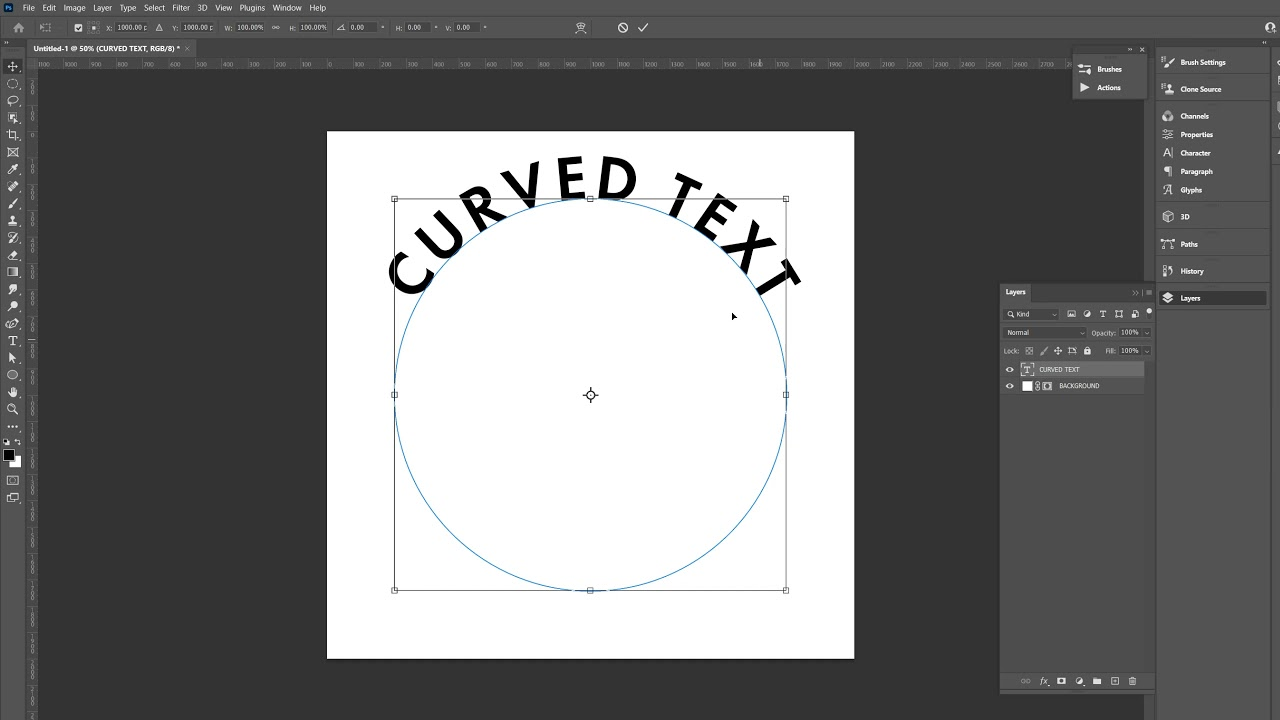This screenshot has width=1280, height=720.
Task: Open the Filter menu
Action: point(181,8)
